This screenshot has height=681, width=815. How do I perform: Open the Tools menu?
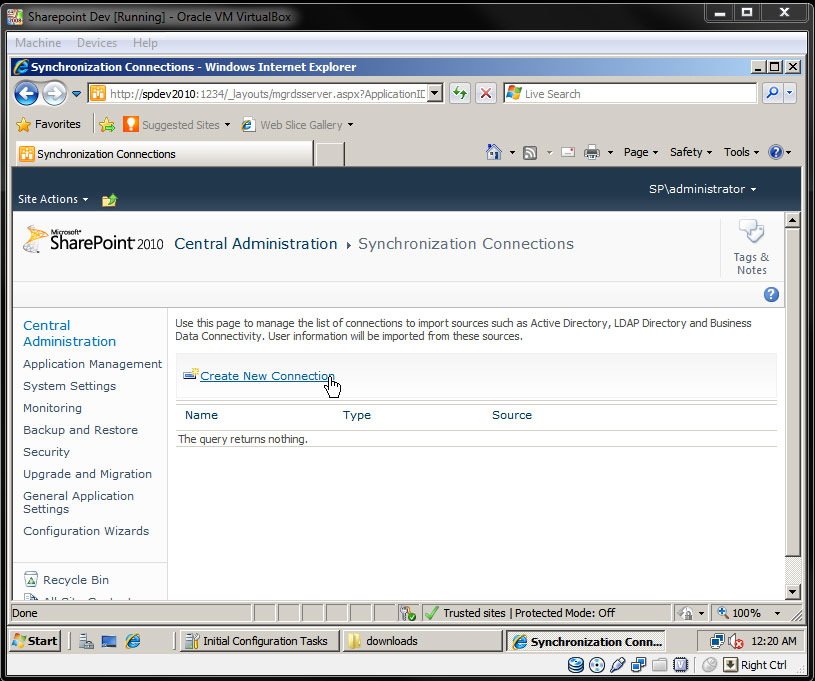(x=741, y=152)
